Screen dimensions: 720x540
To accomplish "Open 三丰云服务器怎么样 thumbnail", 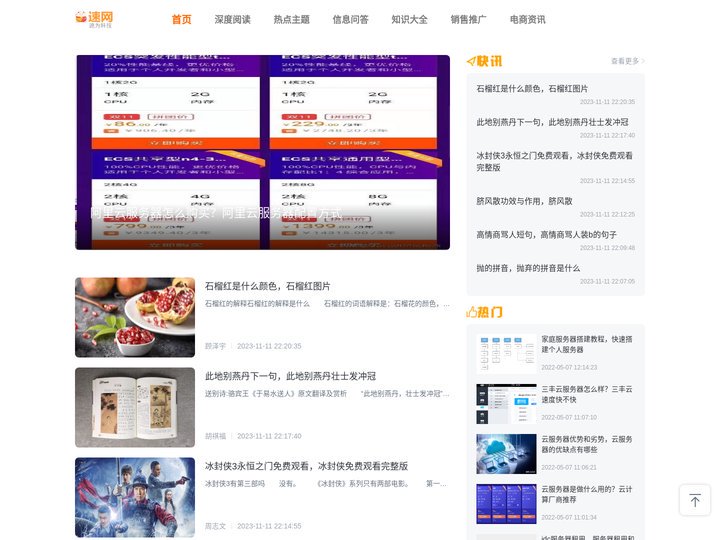I will coord(506,404).
